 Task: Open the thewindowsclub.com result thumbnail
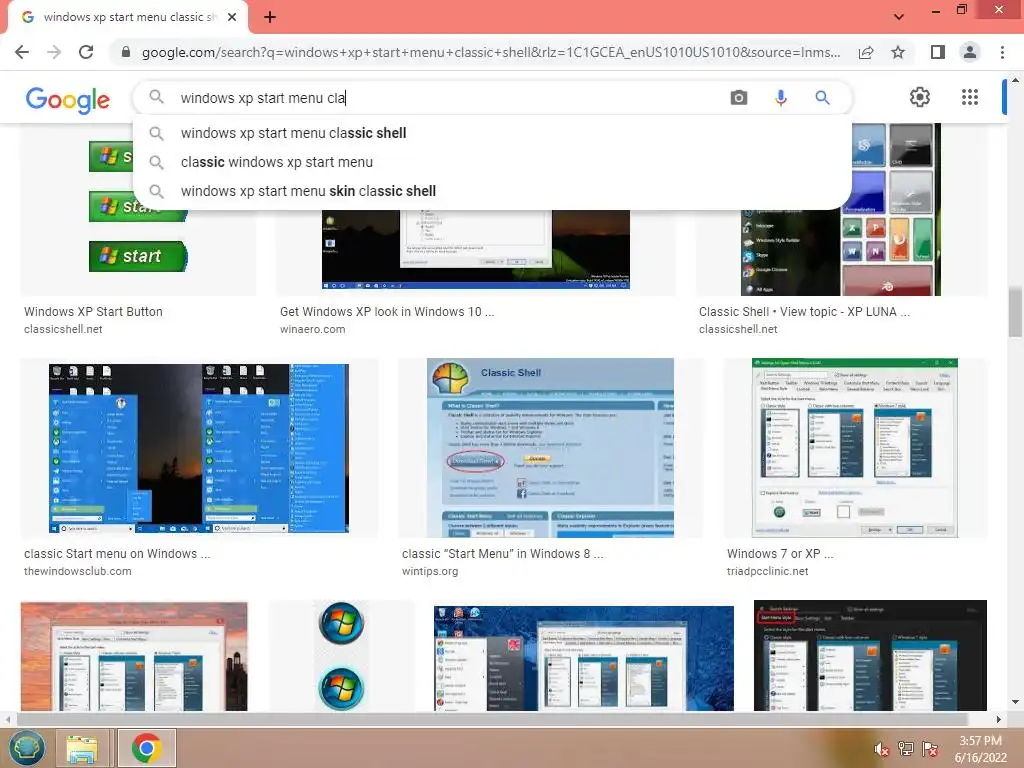click(199, 449)
